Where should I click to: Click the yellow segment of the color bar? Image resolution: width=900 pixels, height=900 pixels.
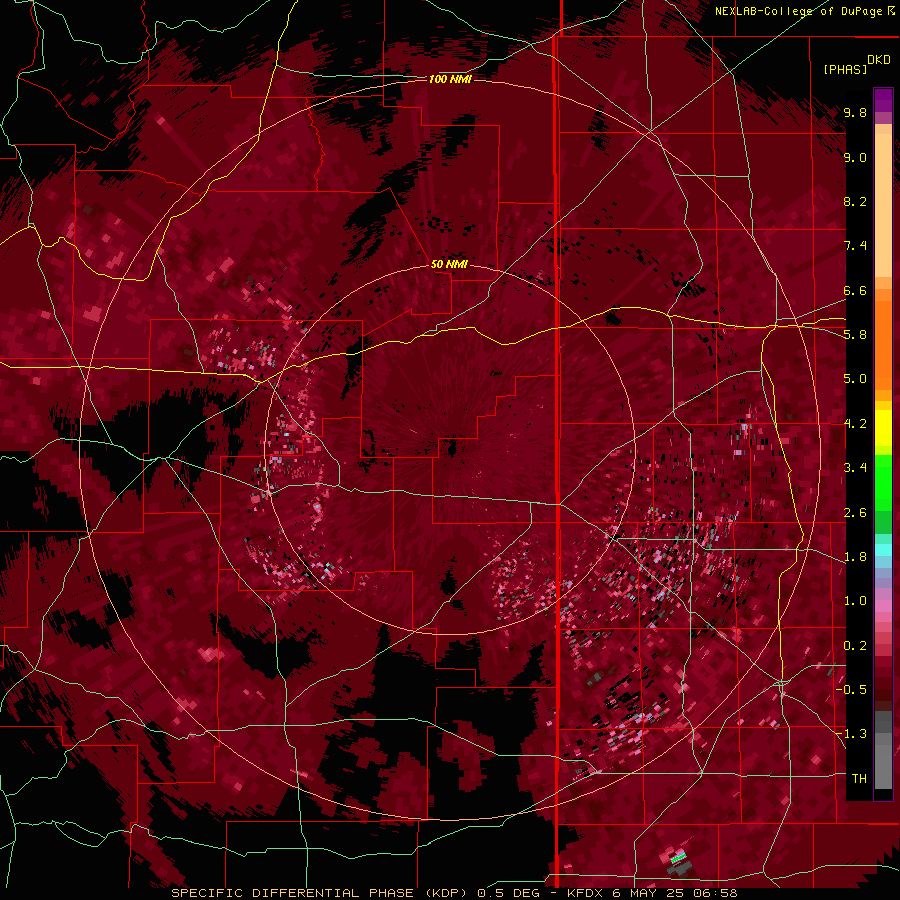coord(883,428)
